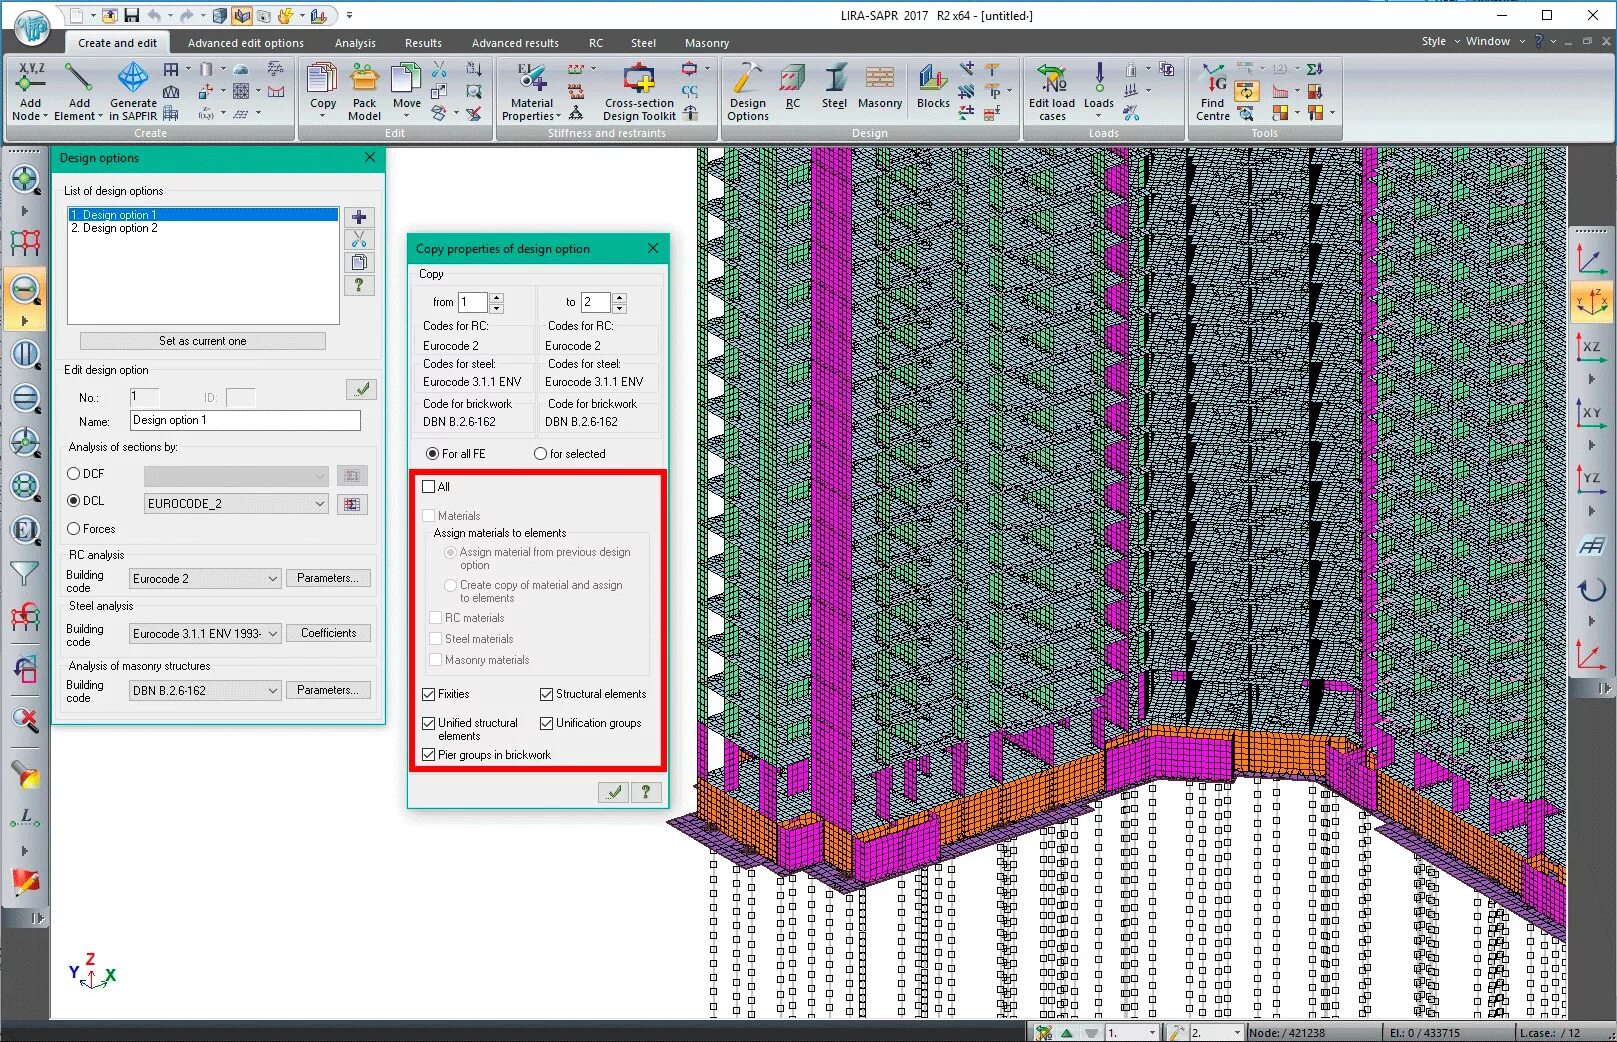Viewport: 1617px width, 1042px height.
Task: Check the All checkbox
Action: 429,487
